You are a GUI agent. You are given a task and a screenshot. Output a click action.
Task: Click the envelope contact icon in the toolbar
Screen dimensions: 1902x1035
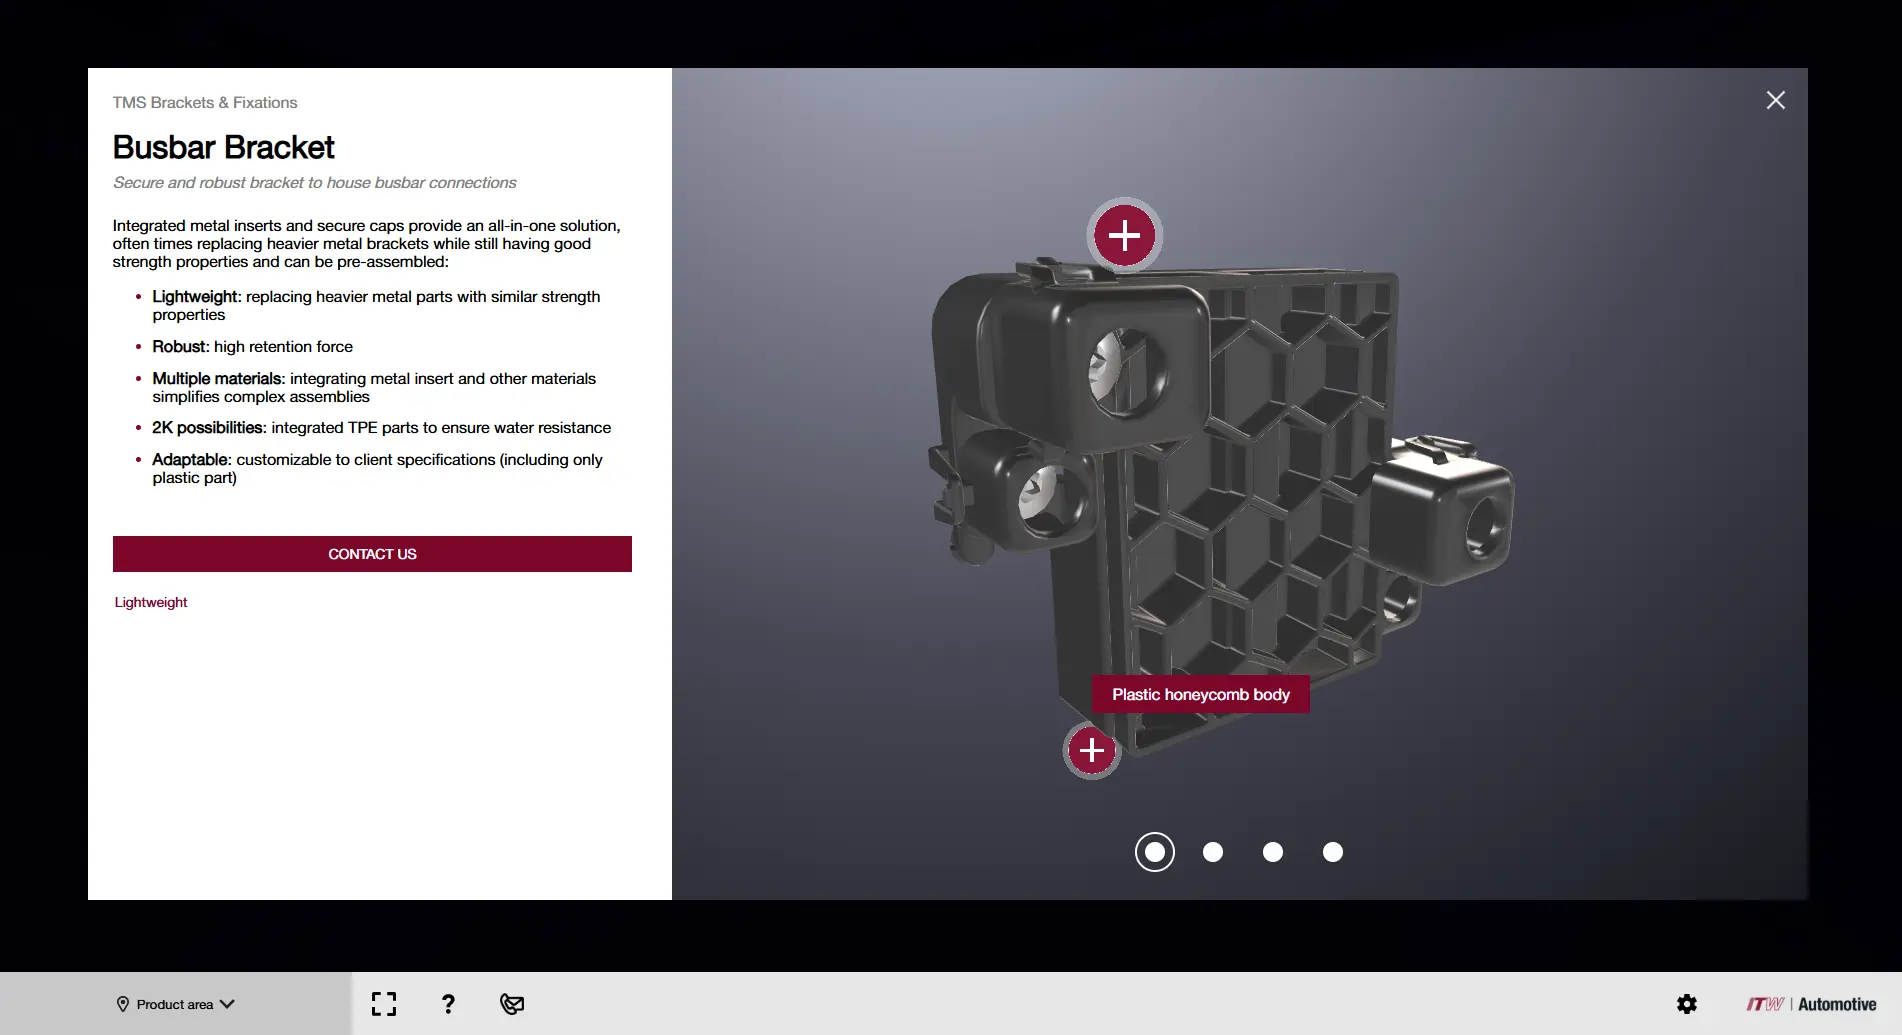point(512,1004)
